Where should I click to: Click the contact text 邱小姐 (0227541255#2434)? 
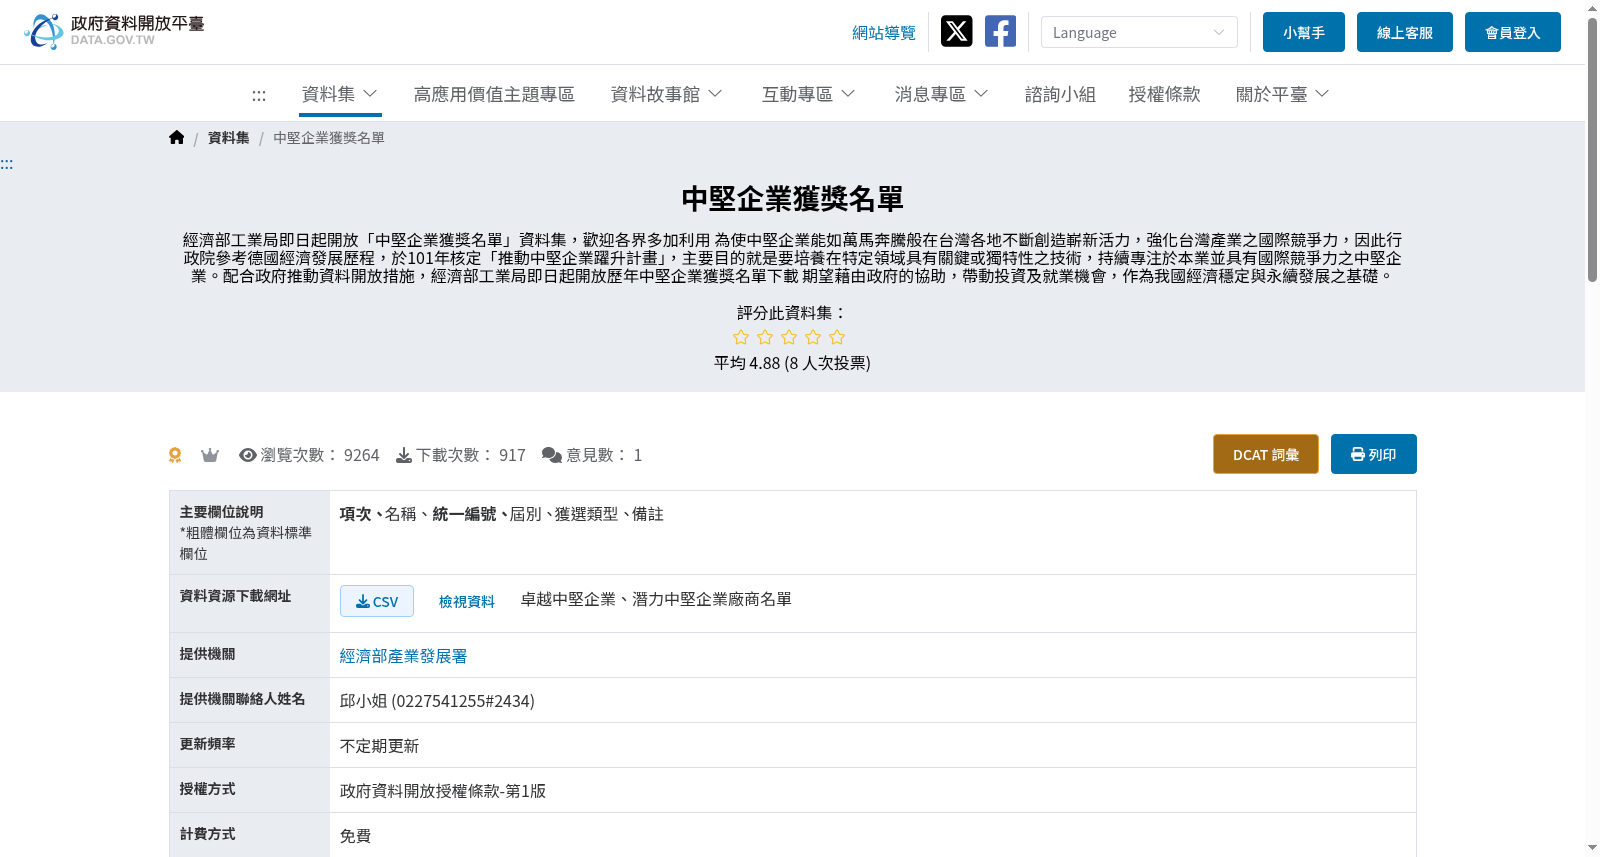437,701
